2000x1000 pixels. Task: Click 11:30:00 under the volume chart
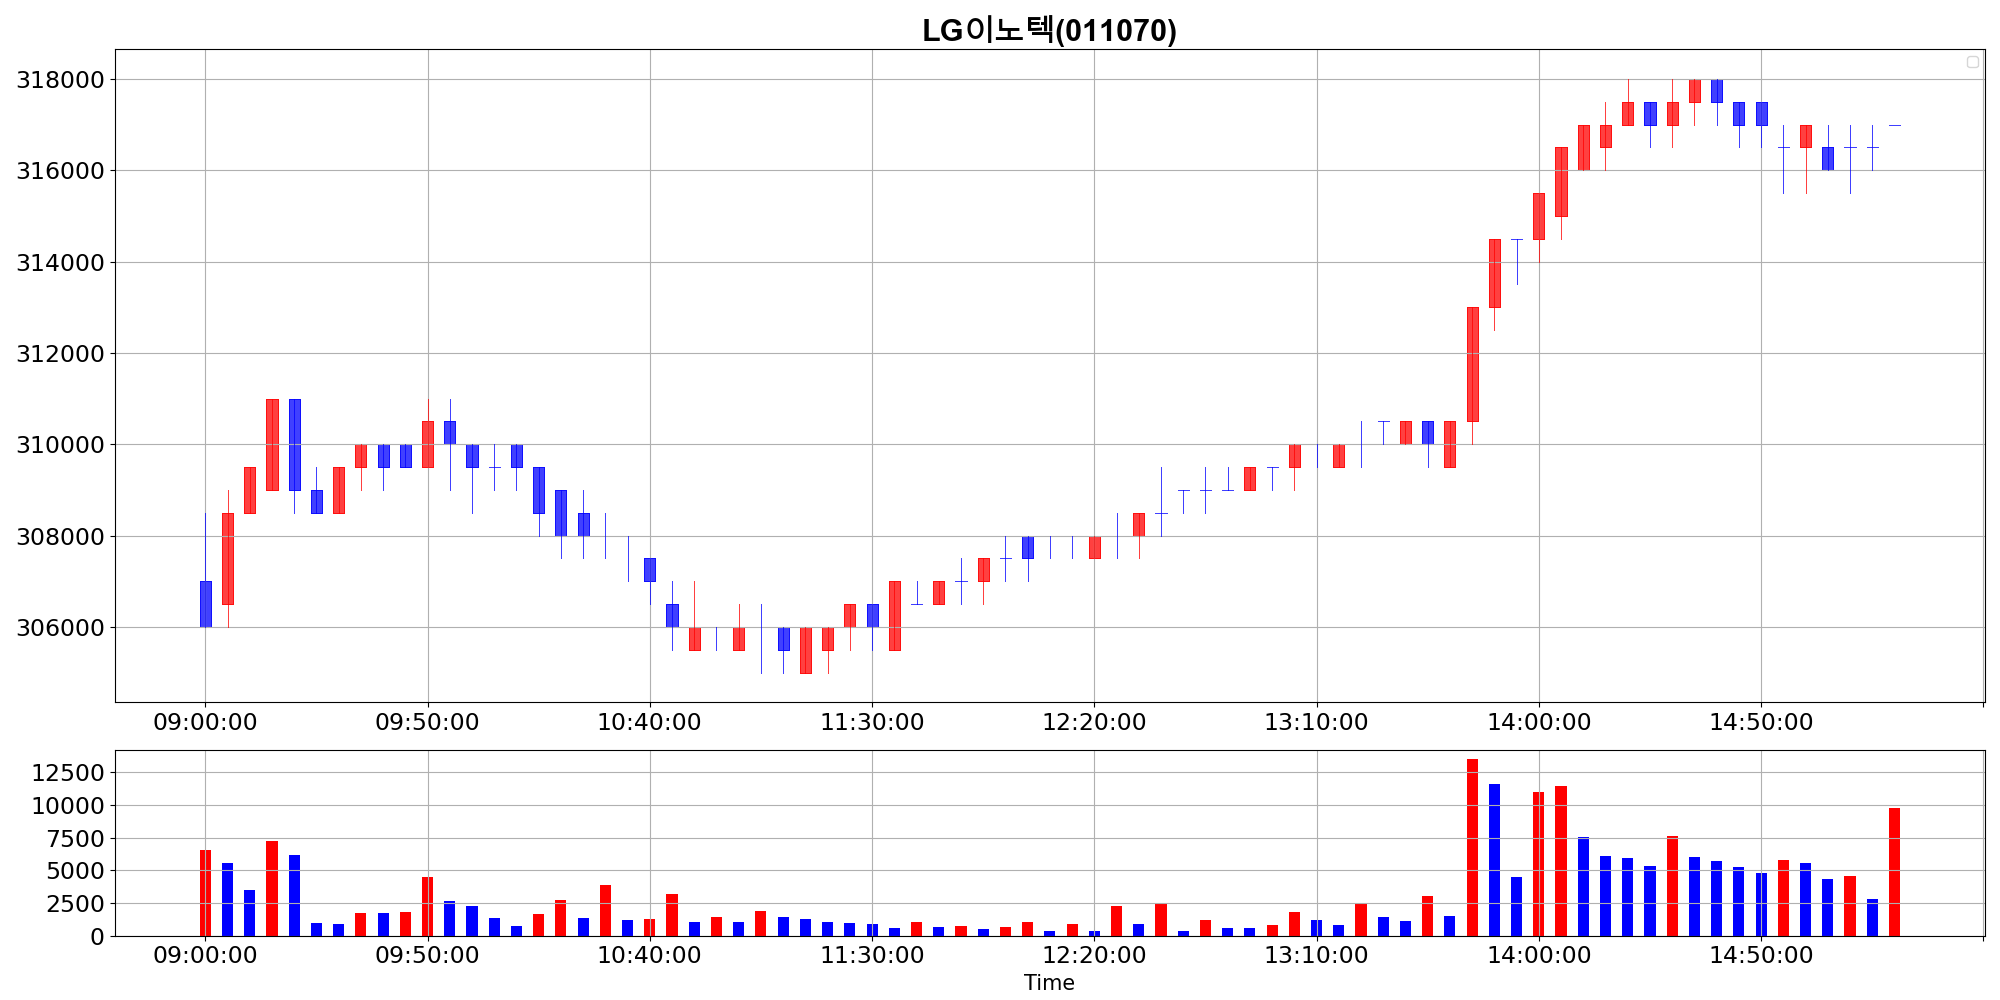click(872, 955)
